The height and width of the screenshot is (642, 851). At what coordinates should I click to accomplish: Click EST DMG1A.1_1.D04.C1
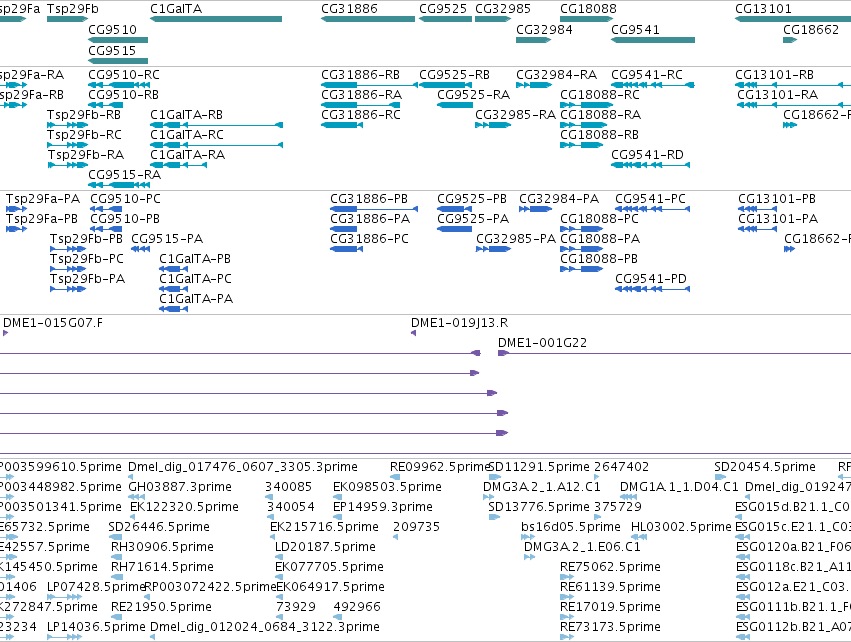[628, 497]
